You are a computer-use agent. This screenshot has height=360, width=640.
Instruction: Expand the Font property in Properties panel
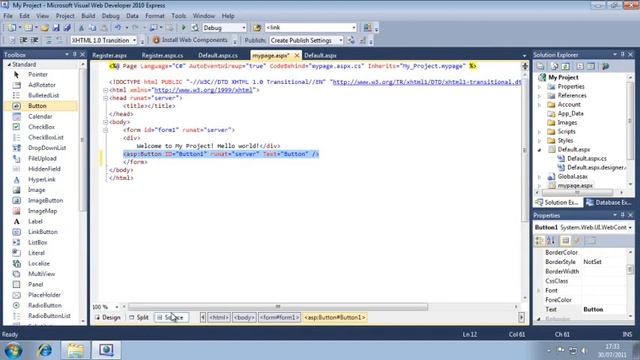[539, 290]
